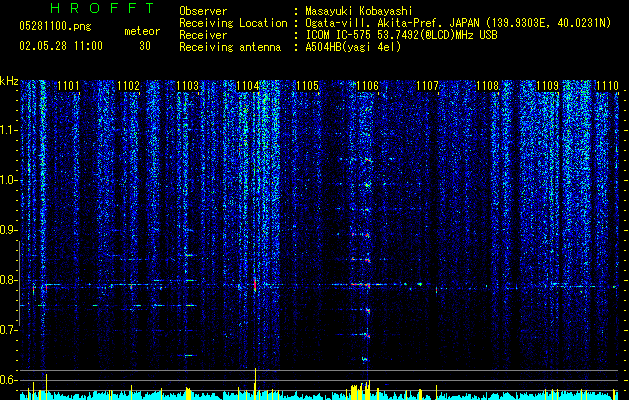Click the 1102 time marker
The width and height of the screenshot is (629, 400).
coord(128,86)
